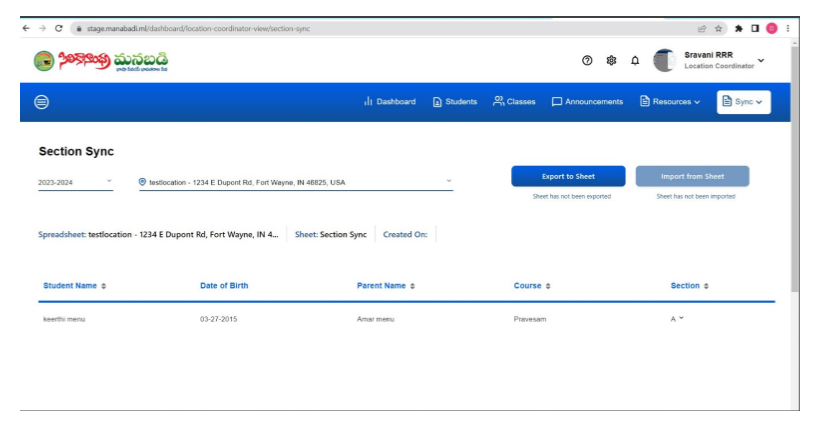Viewport: 813px width, 428px height.
Task: Expand the Resources menu
Action: click(x=670, y=102)
